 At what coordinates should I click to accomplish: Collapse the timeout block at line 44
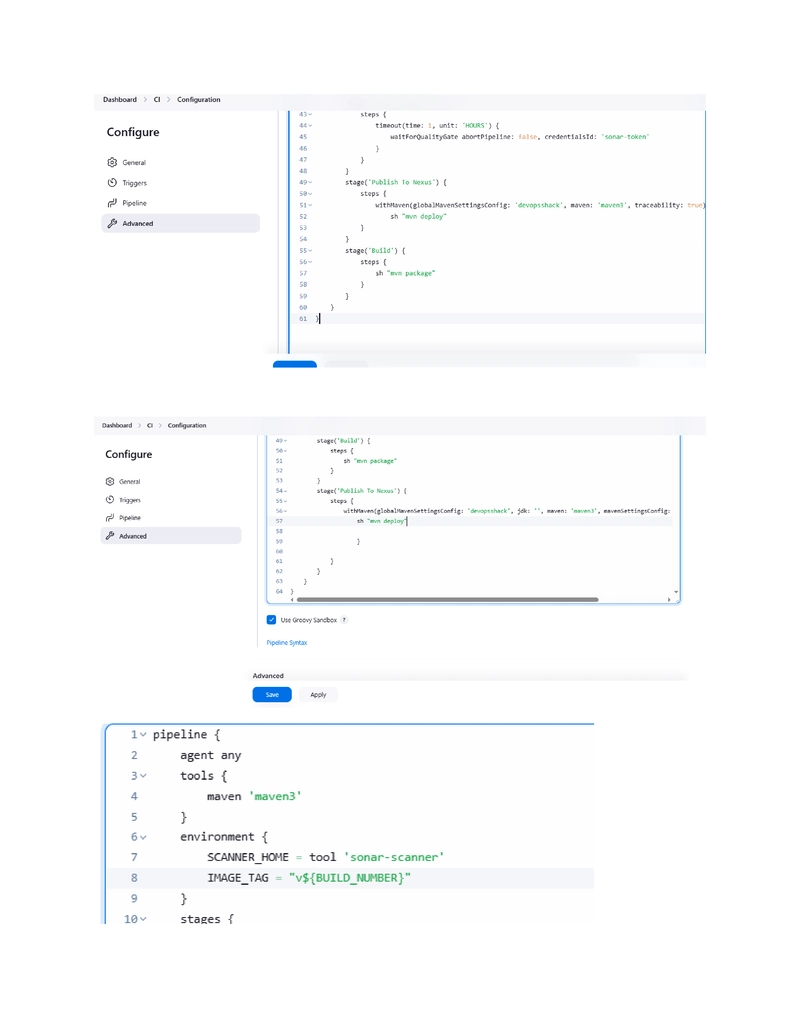pos(310,125)
